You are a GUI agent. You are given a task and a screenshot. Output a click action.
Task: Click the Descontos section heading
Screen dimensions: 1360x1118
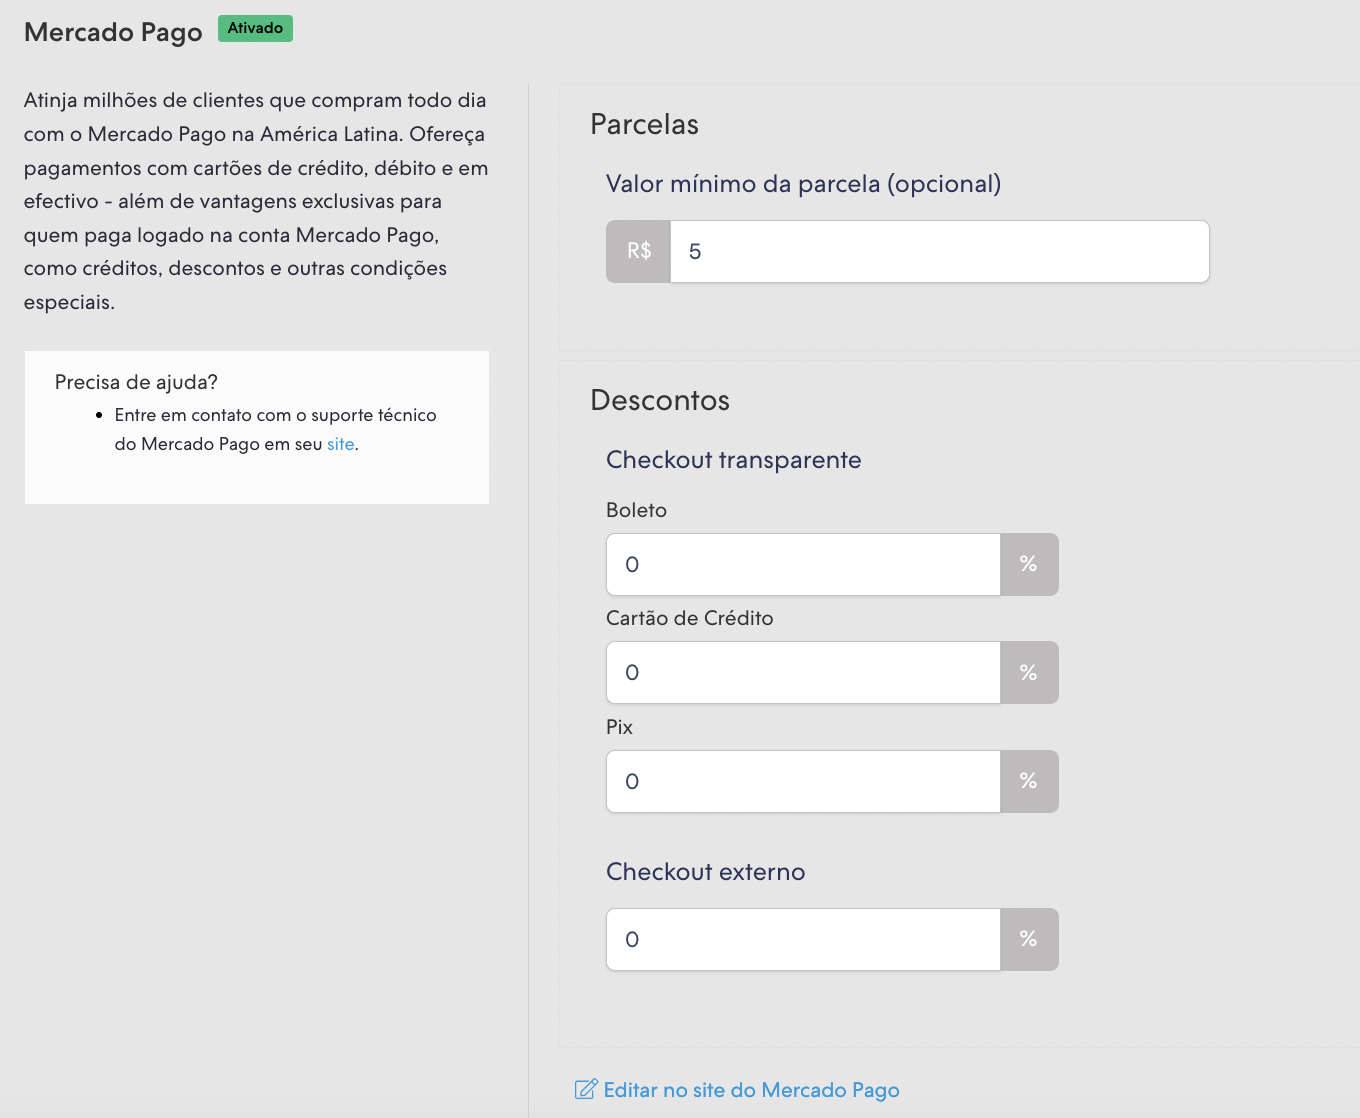(660, 400)
